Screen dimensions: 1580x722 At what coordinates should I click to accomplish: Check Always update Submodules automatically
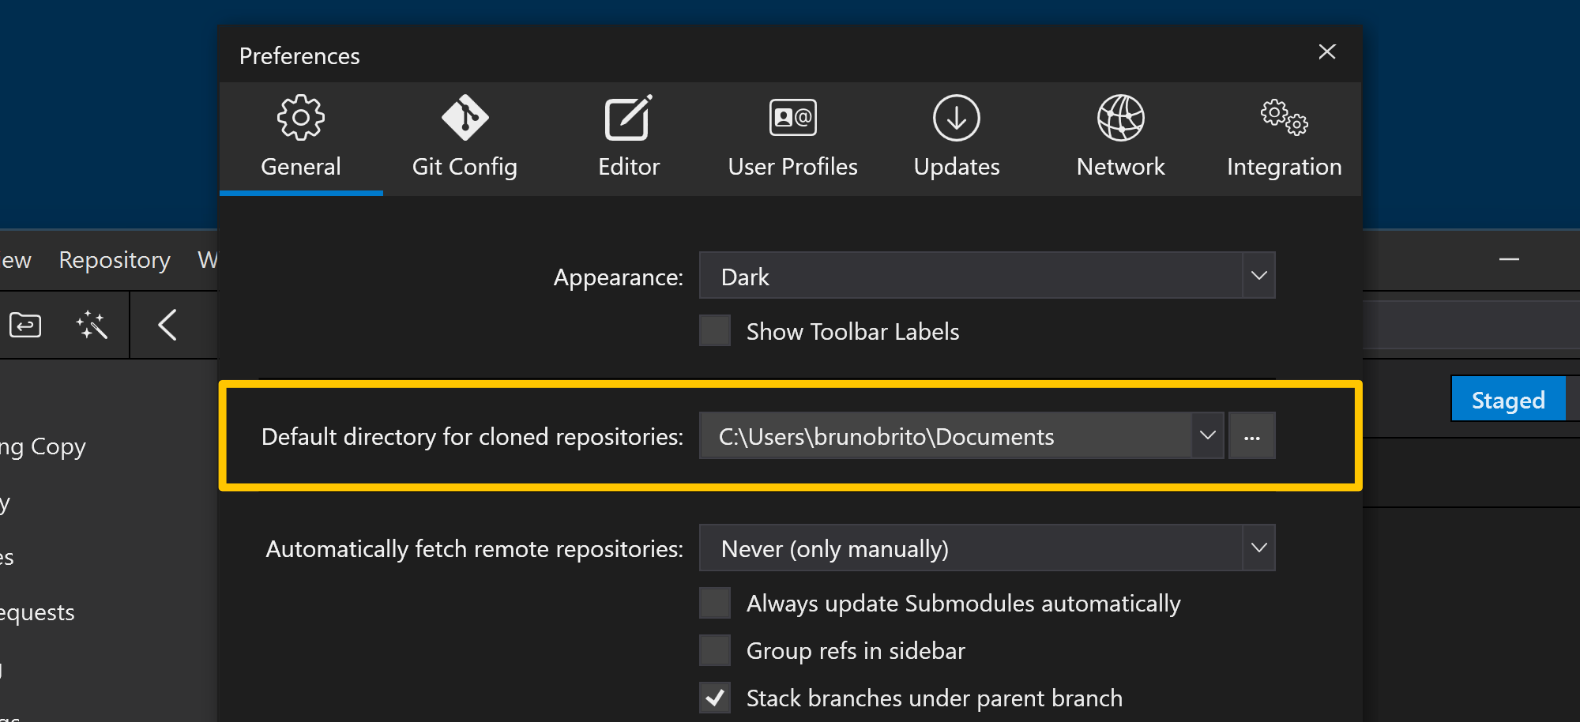(715, 602)
